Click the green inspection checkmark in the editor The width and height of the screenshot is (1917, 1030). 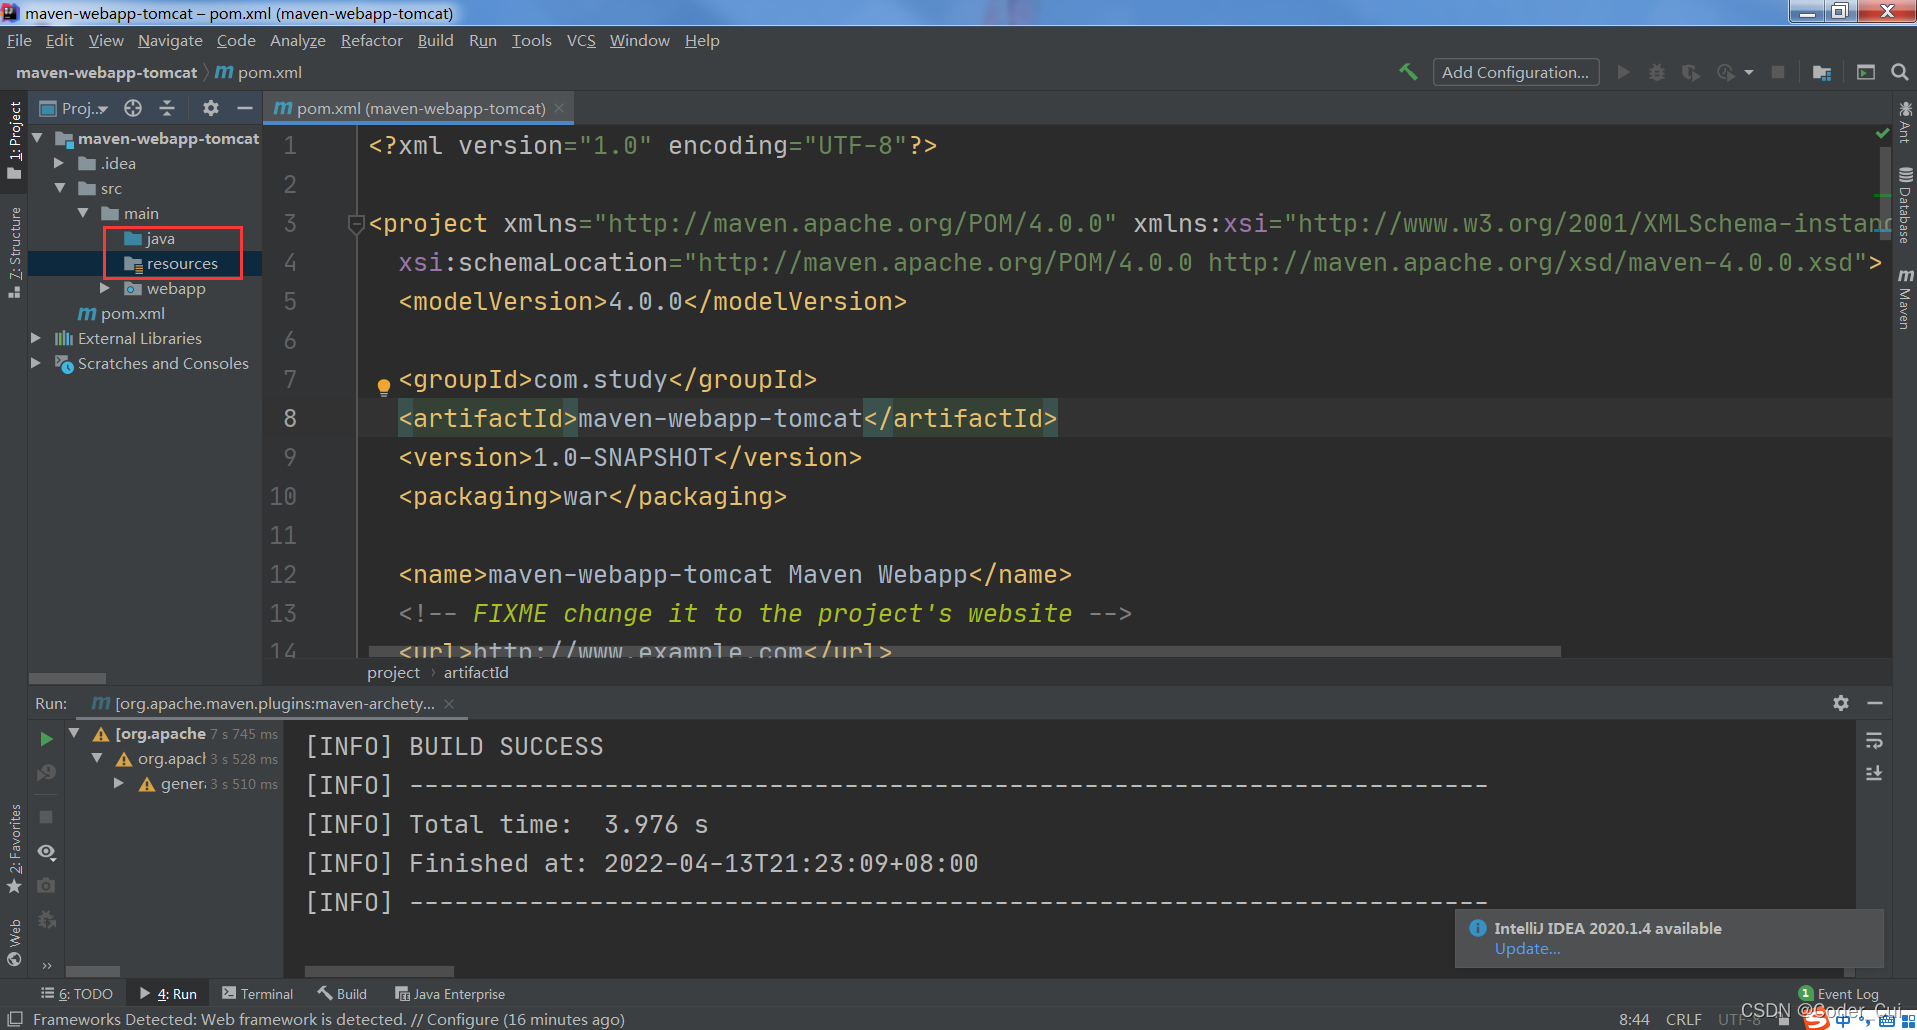1882,133
